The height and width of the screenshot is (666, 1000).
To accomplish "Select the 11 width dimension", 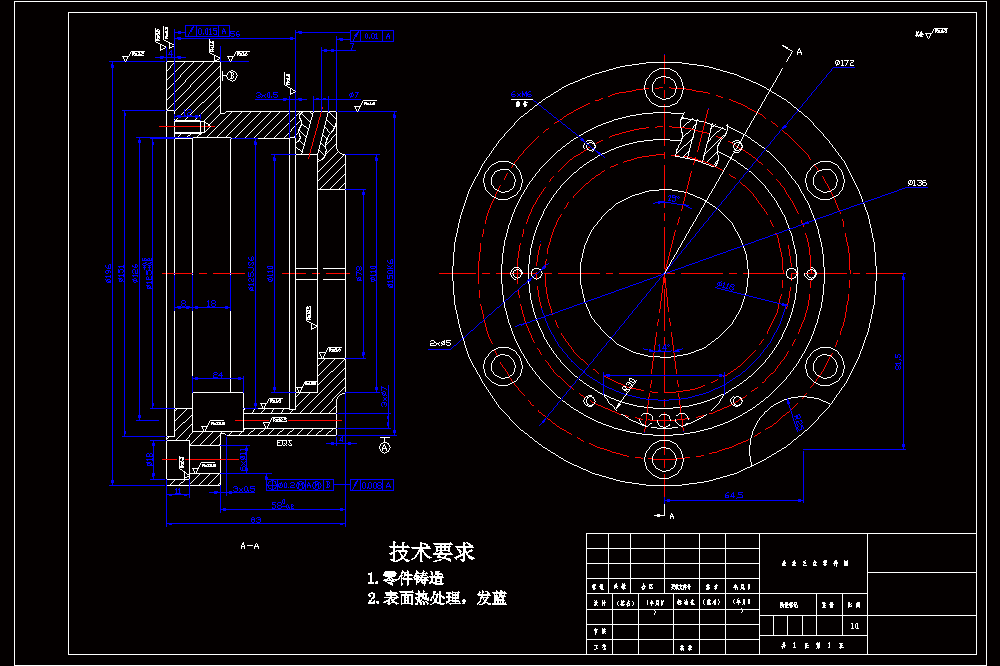I will tap(178, 491).
